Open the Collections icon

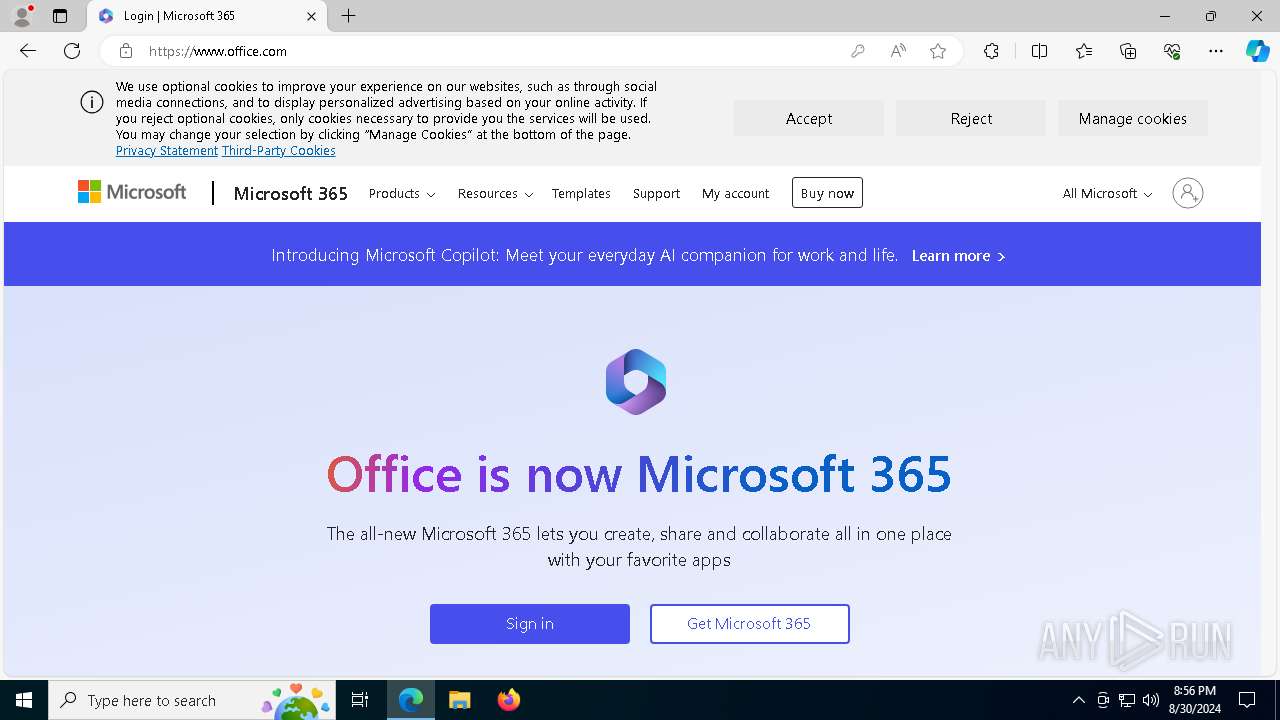(x=1128, y=51)
